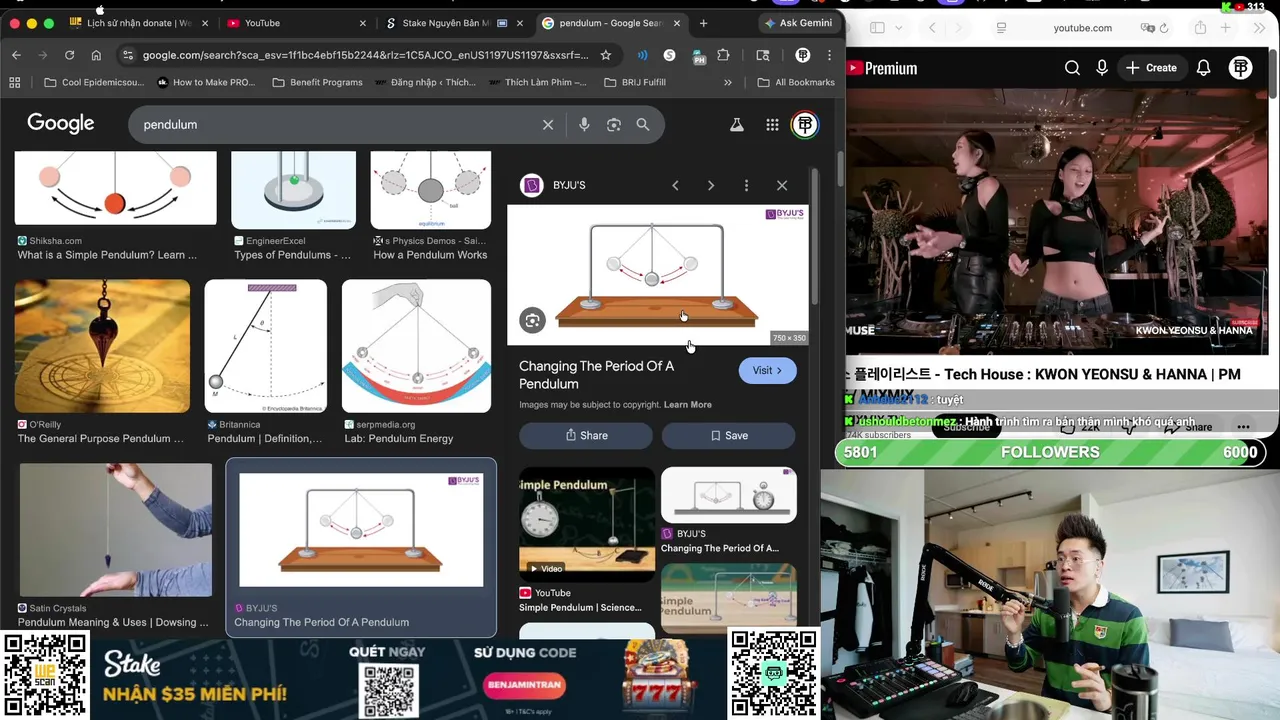This screenshot has width=1280, height=720.
Task: Open YouTube search in Safari window
Action: (x=1072, y=68)
